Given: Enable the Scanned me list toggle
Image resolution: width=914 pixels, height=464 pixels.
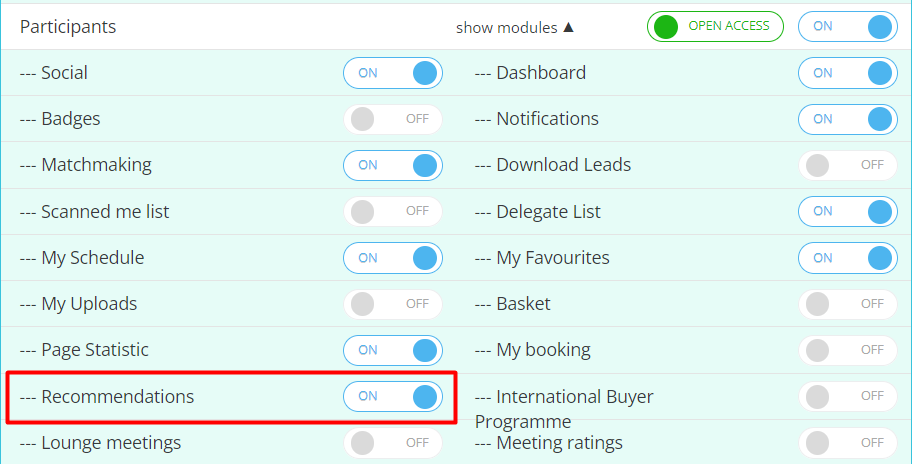Looking at the screenshot, I should [x=392, y=211].
